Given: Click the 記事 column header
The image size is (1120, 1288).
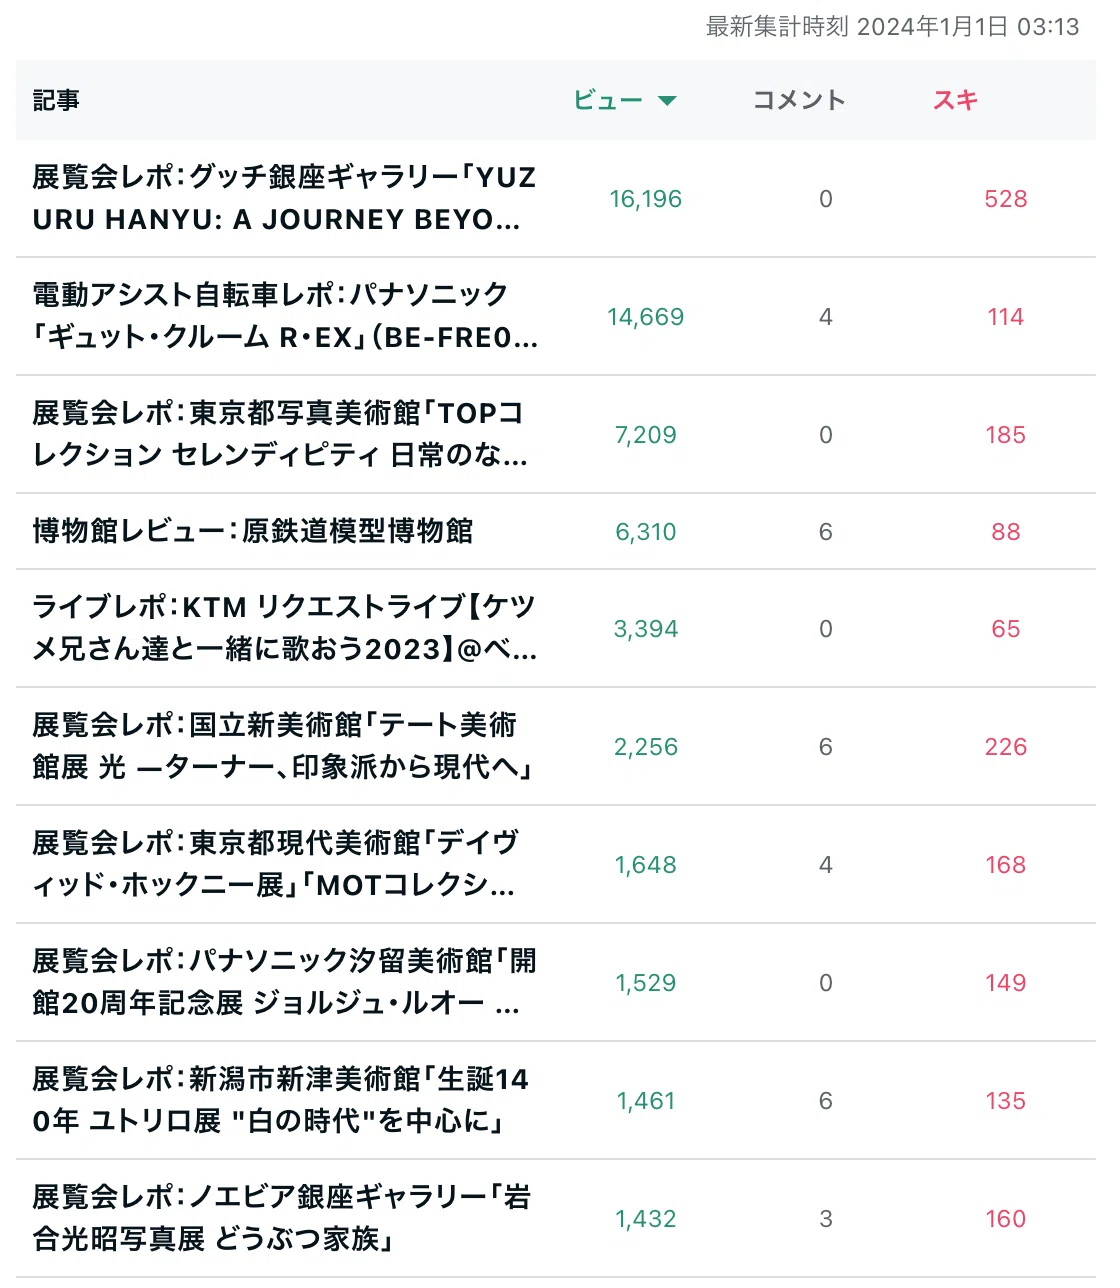Looking at the screenshot, I should coord(56,100).
